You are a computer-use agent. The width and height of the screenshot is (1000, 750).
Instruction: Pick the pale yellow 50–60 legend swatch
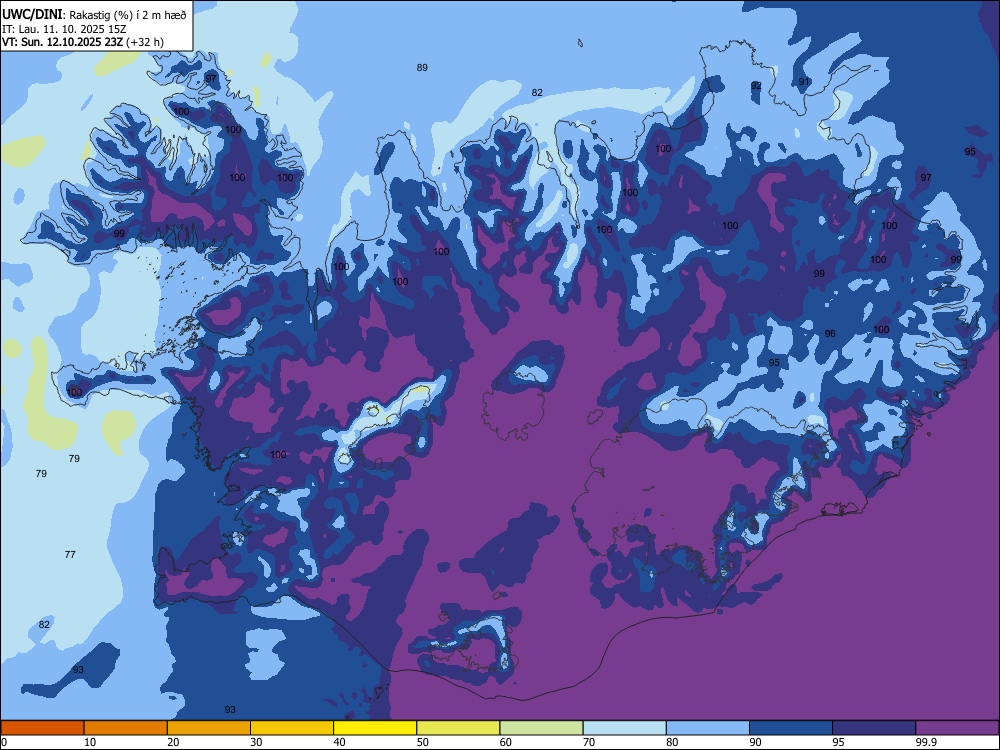tap(458, 728)
